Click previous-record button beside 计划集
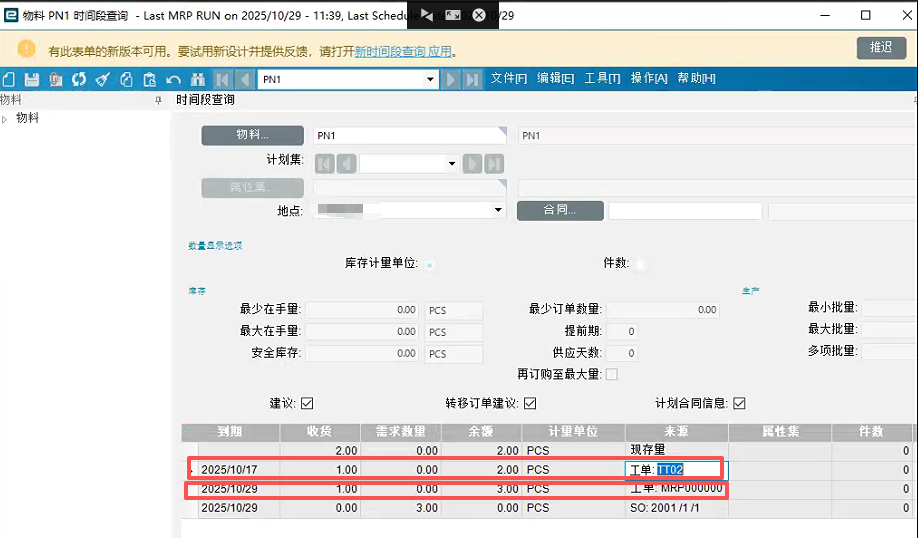This screenshot has width=918, height=538. tap(347, 163)
